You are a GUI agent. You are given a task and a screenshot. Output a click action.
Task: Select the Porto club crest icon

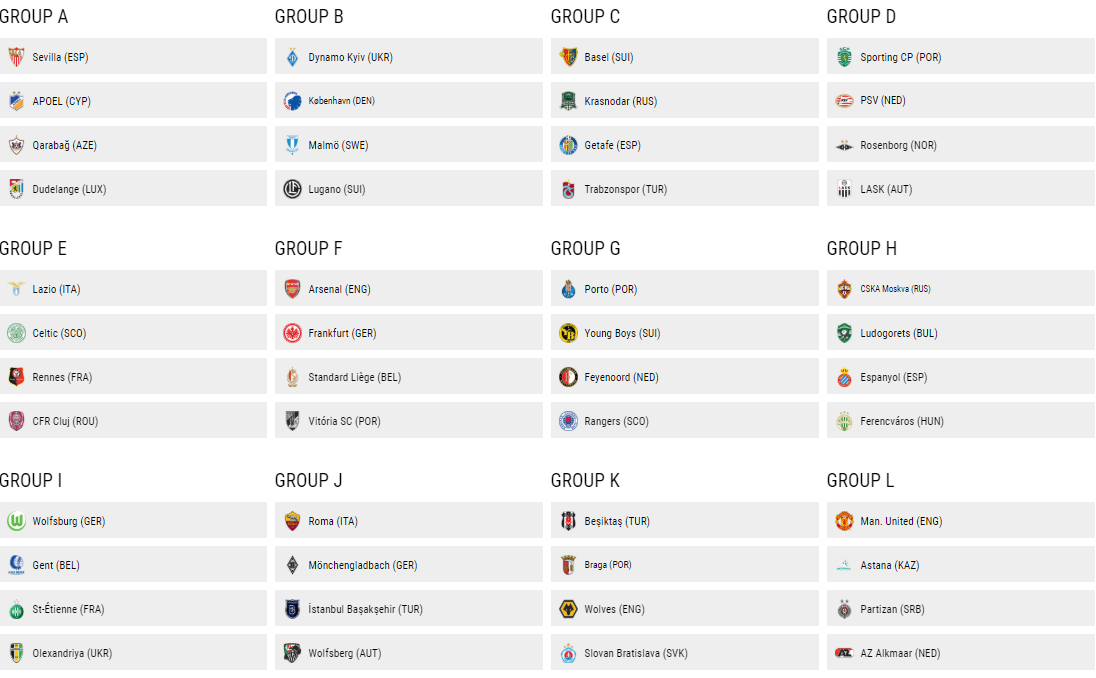(x=565, y=289)
